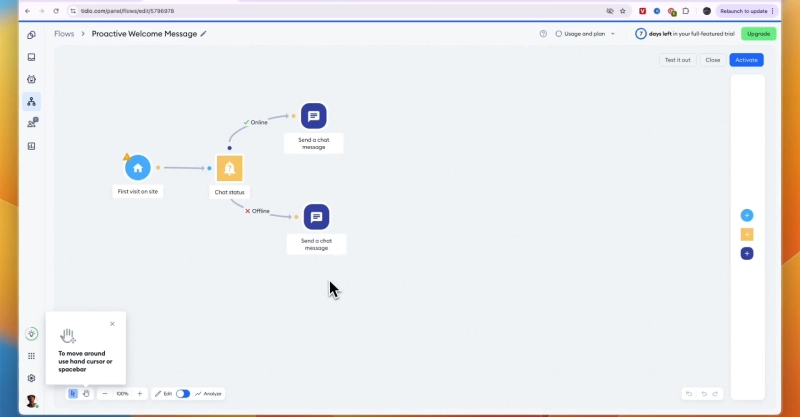
Task: Click the Test it out button
Action: click(678, 60)
